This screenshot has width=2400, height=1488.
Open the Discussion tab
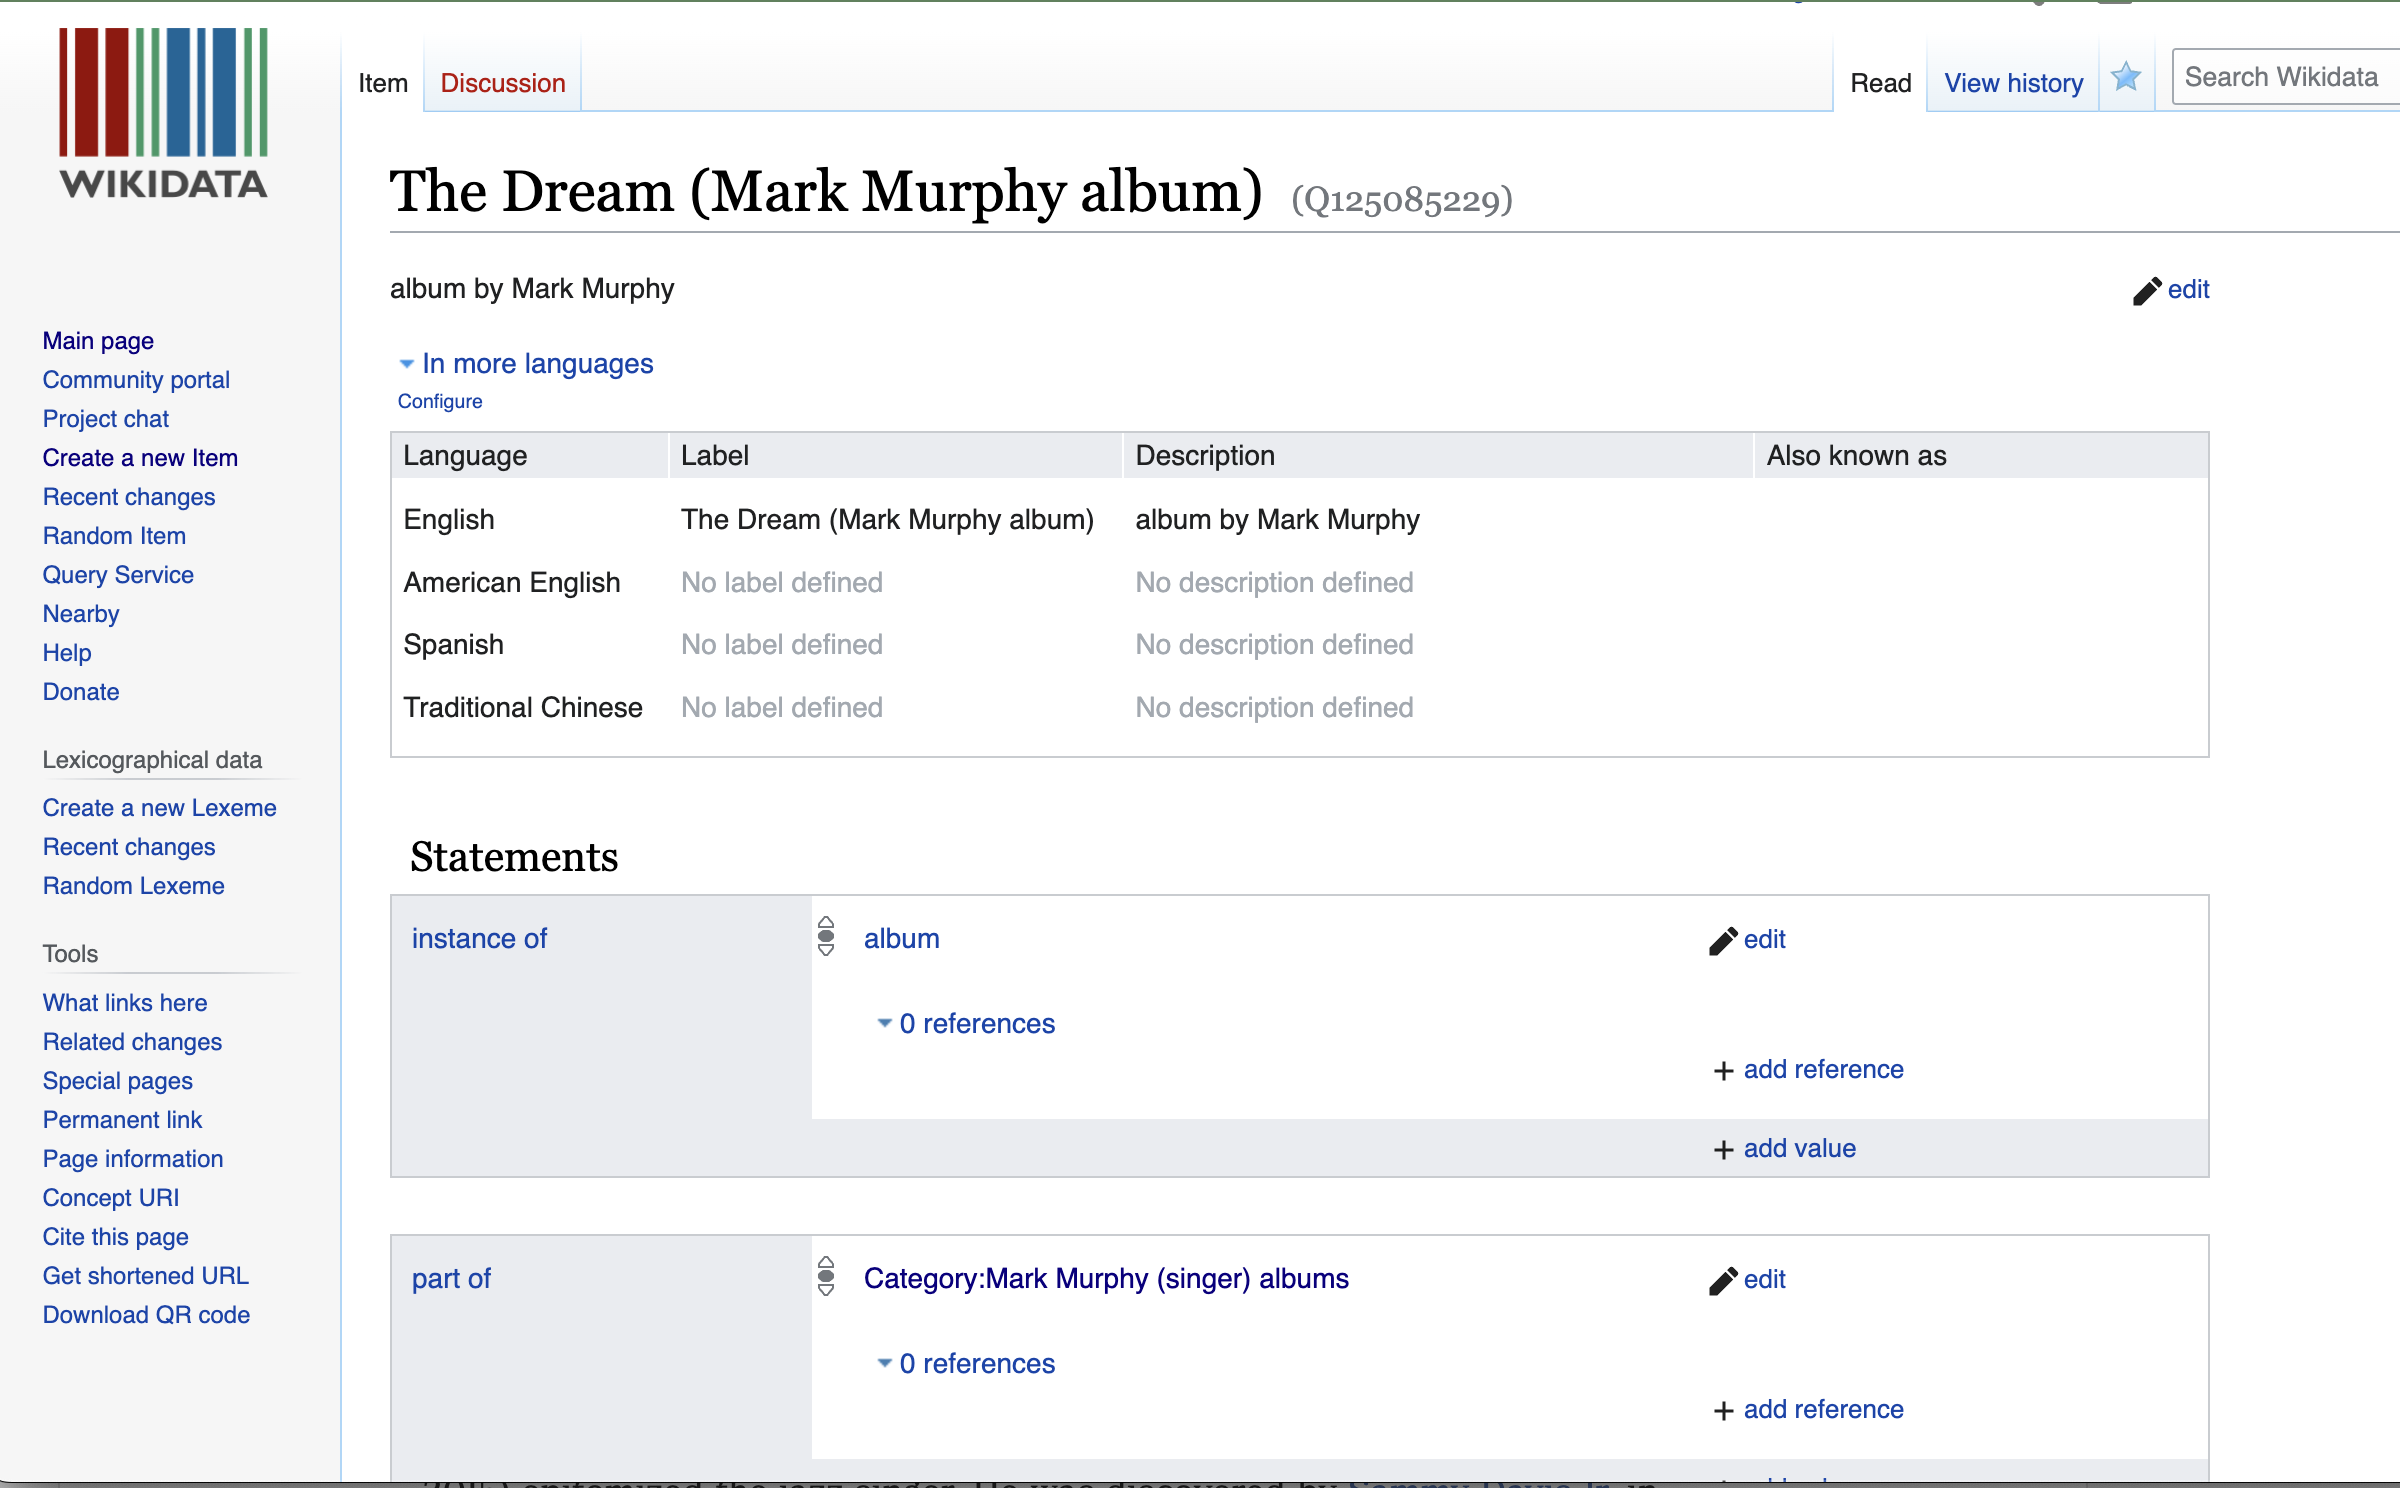point(503,83)
